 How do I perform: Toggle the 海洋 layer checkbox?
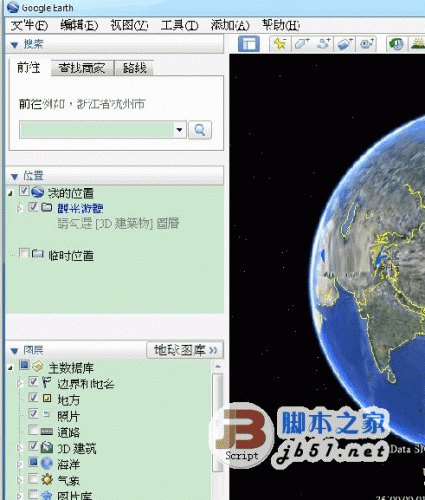click(x=33, y=462)
